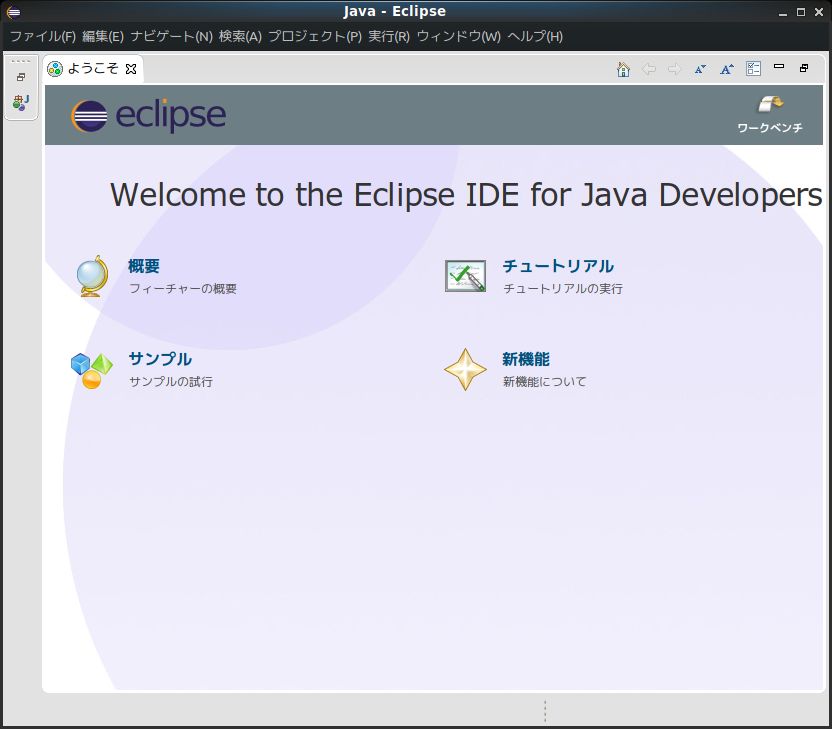This screenshot has height=729, width=832.
Task: Click the globe Overview icon
Action: [x=92, y=276]
